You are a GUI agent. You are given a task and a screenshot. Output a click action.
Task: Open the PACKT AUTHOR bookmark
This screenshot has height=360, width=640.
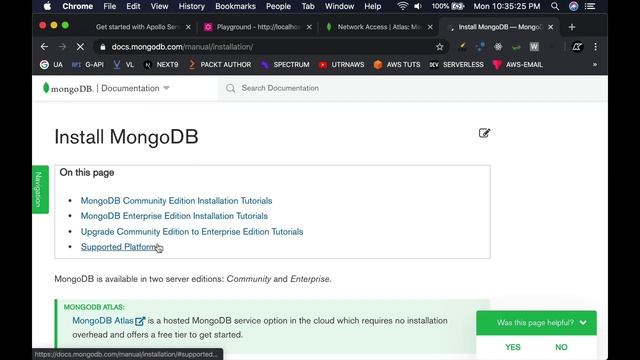[x=219, y=64]
